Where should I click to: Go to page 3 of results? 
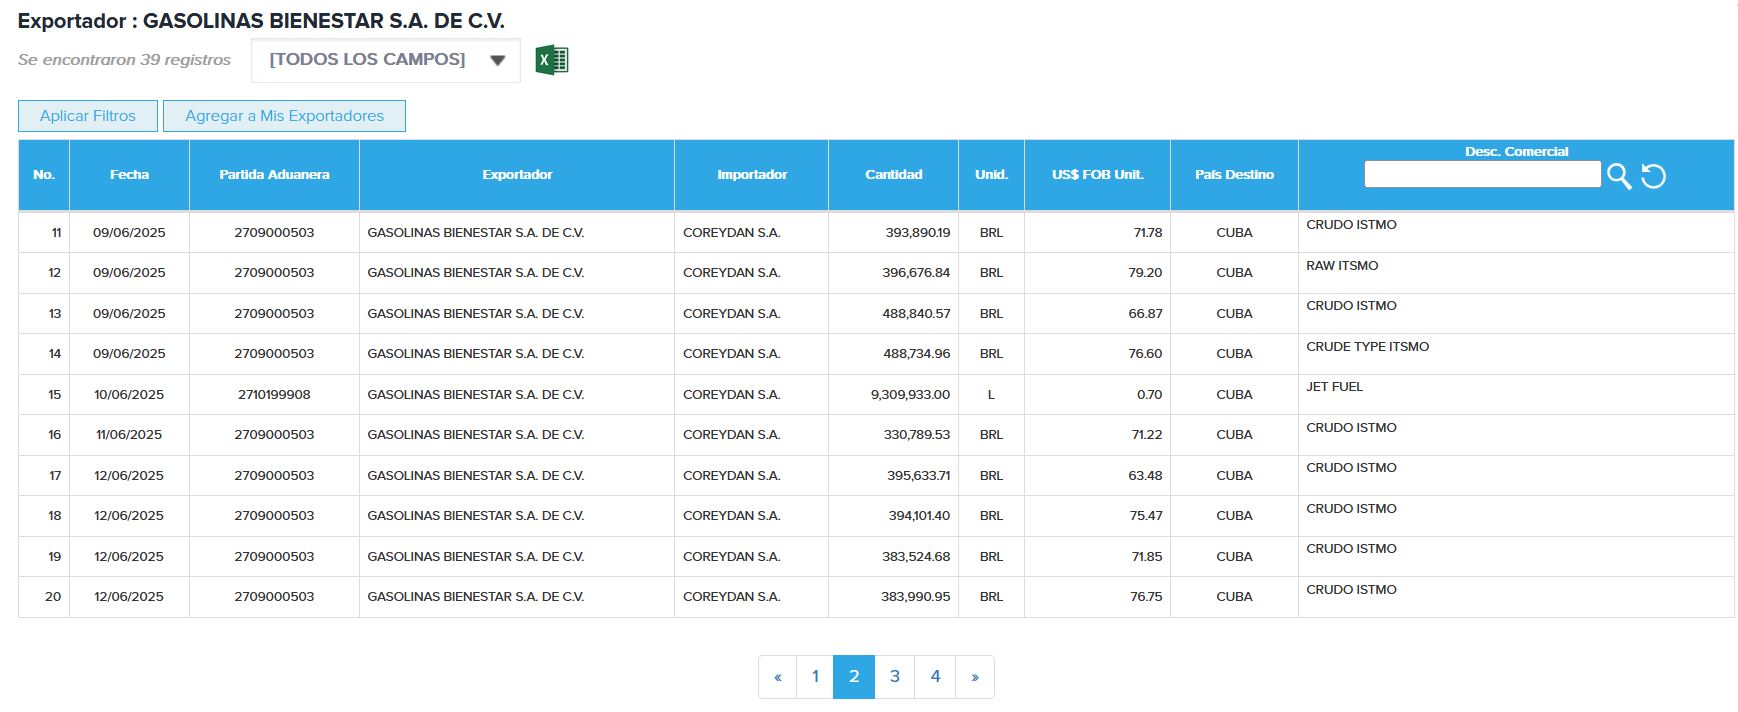click(895, 677)
